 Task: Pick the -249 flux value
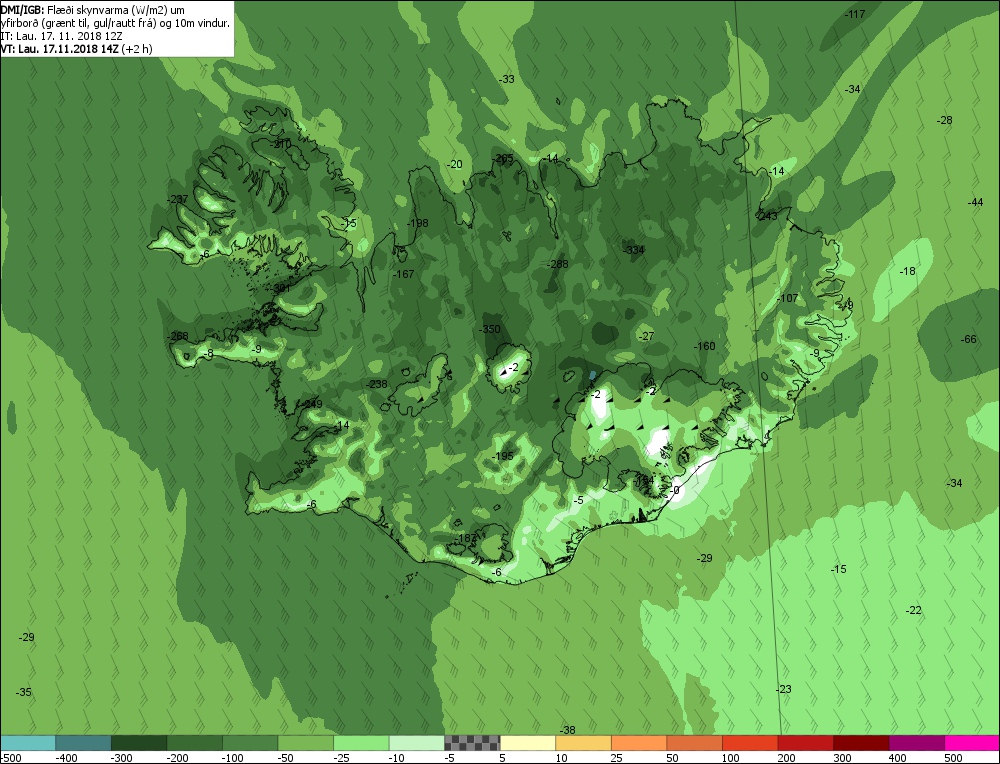312,404
